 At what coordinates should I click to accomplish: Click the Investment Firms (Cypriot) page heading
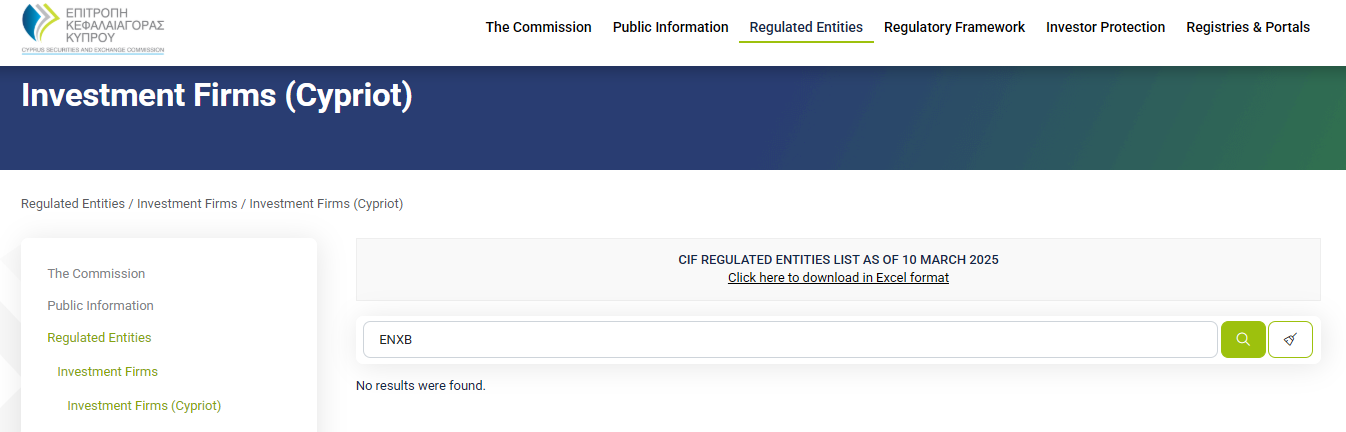(217, 96)
